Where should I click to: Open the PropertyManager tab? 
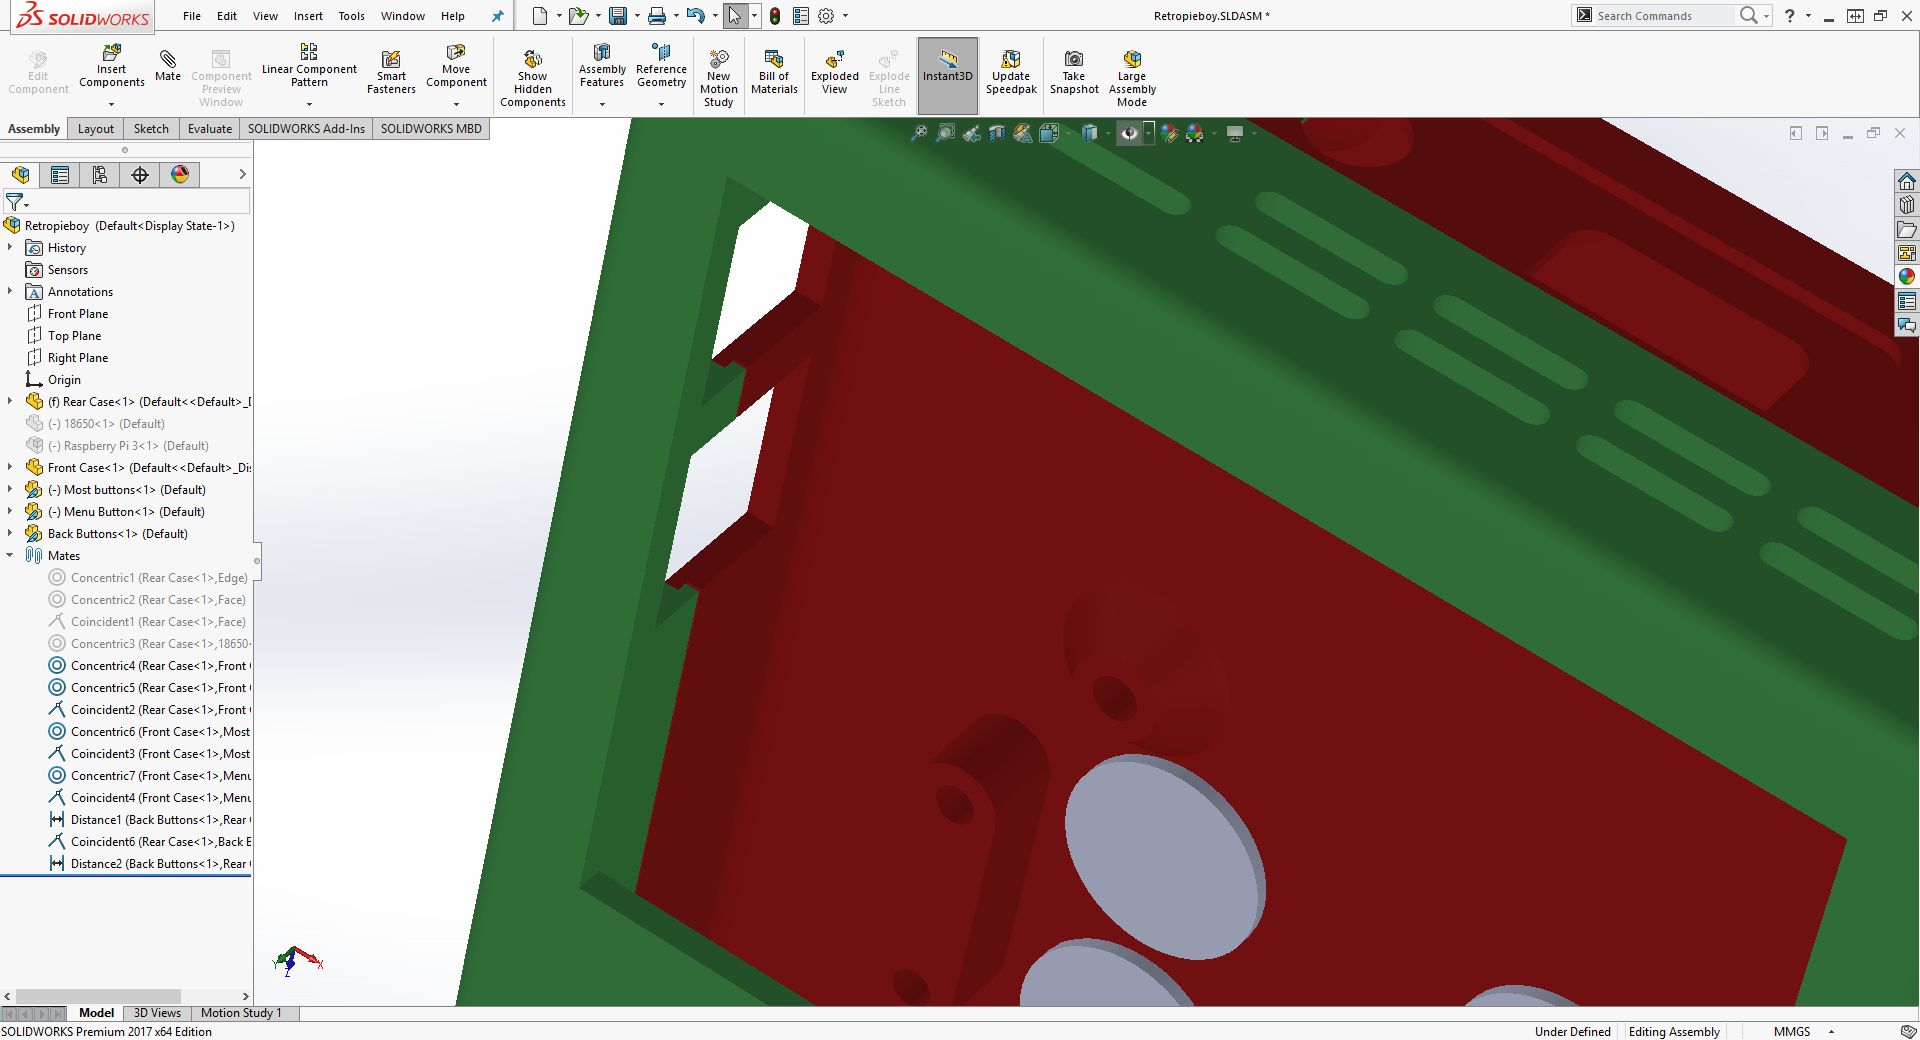[x=60, y=175]
